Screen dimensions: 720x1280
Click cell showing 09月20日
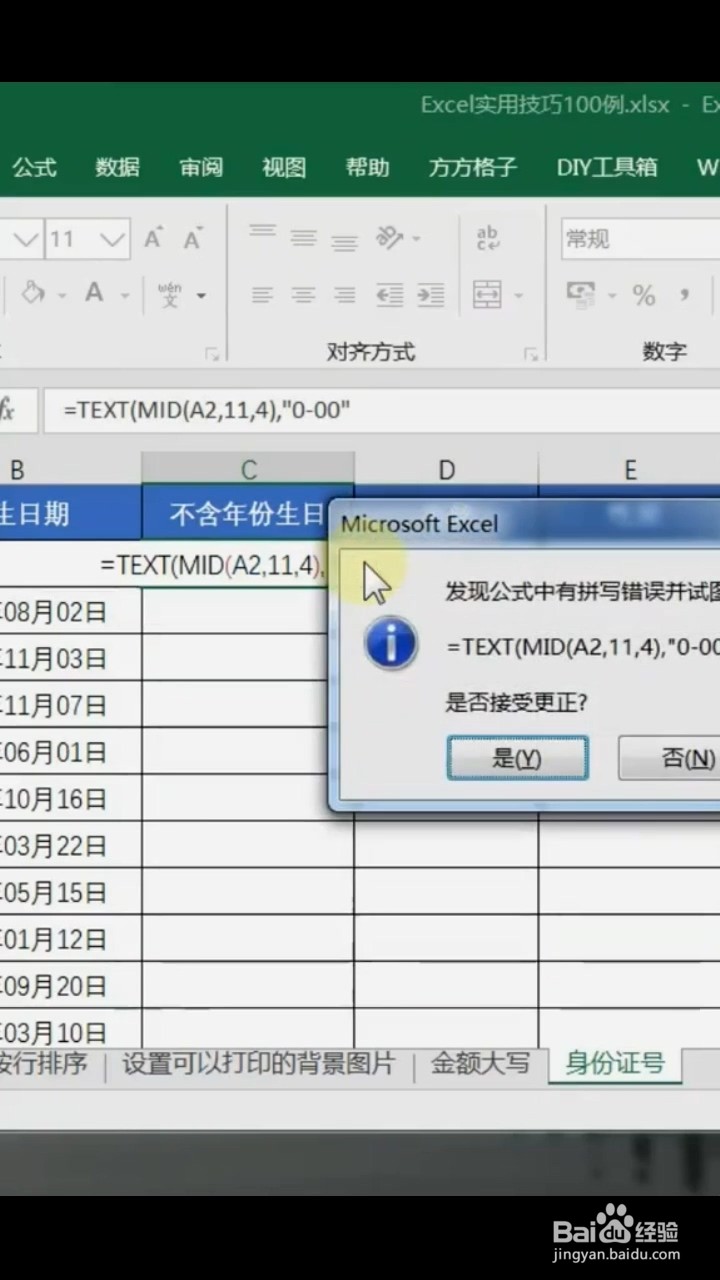[x=70, y=987]
